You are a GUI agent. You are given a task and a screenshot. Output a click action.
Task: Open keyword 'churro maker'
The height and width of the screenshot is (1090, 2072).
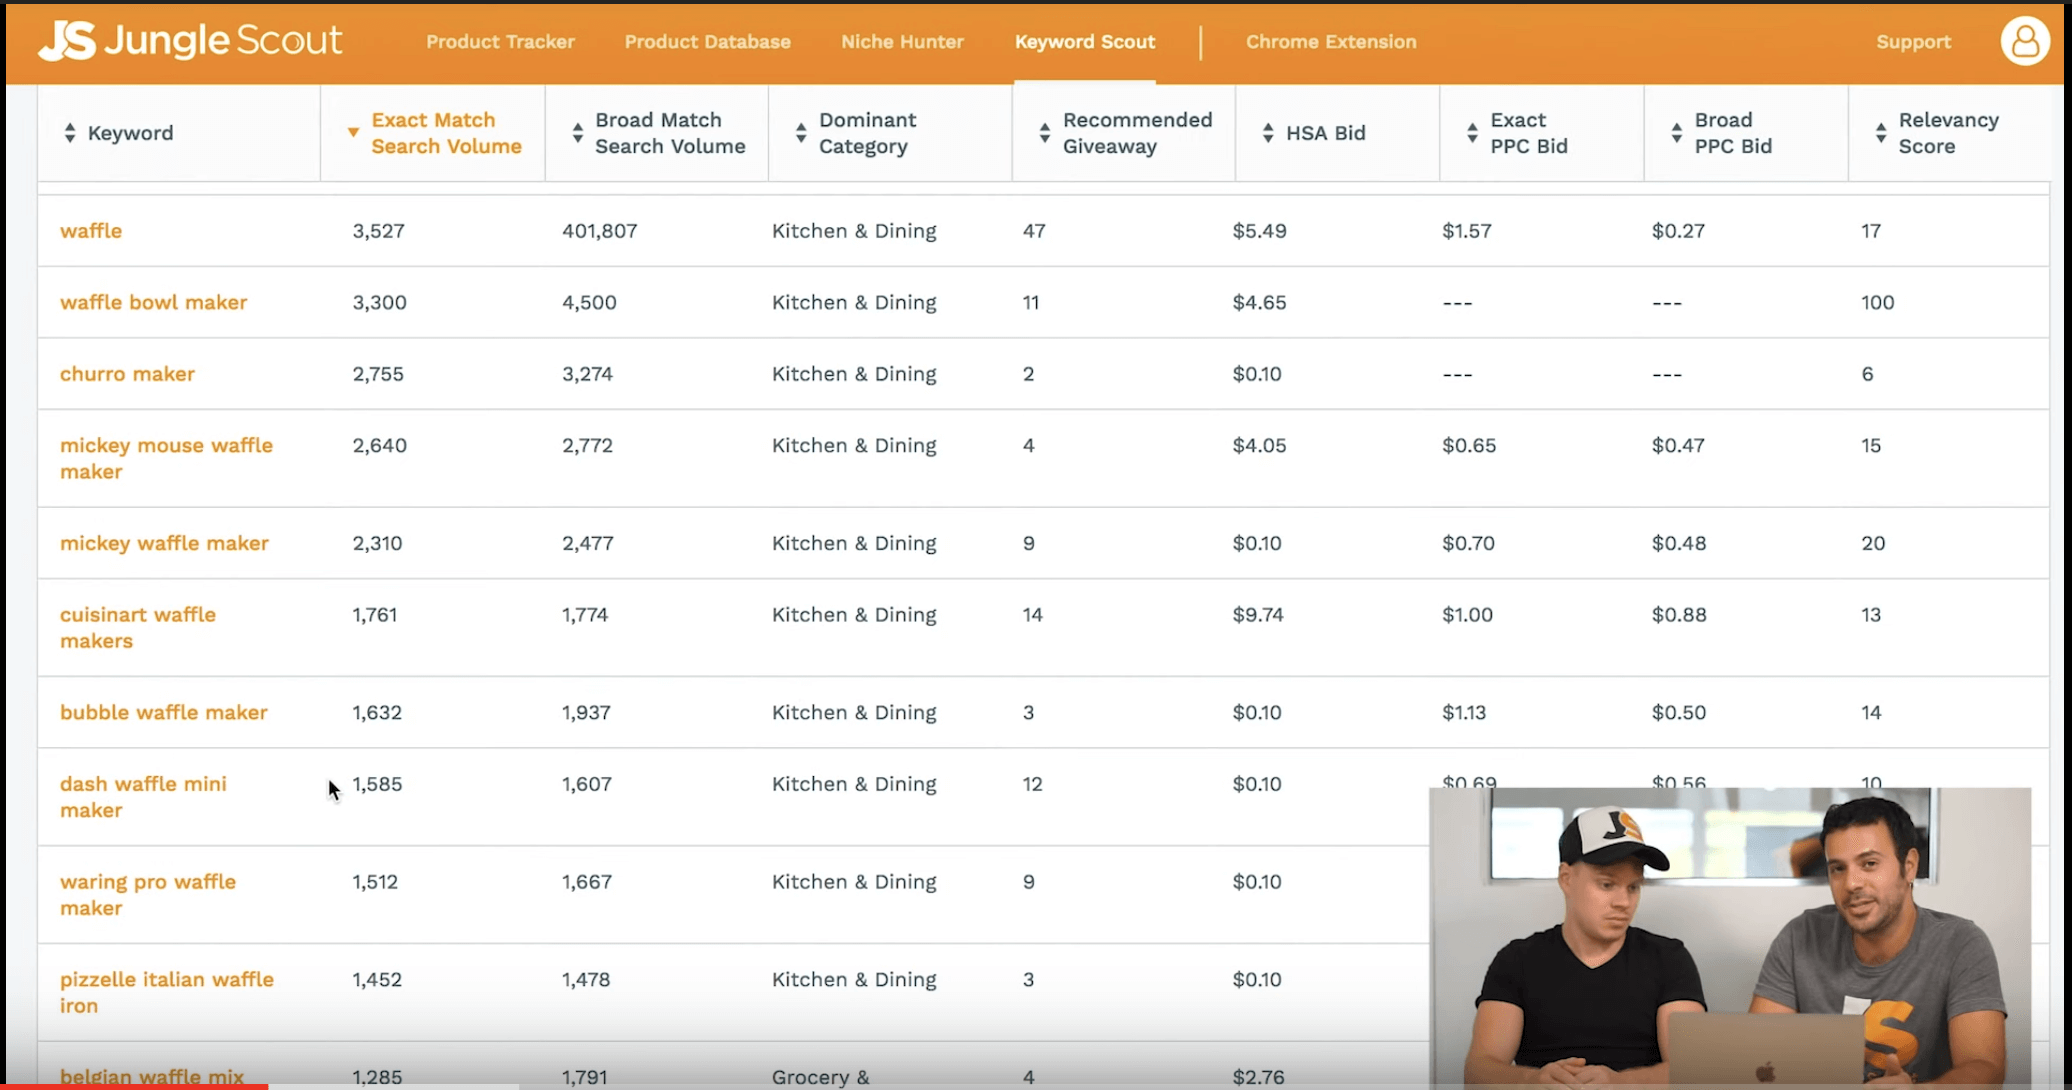coord(127,374)
